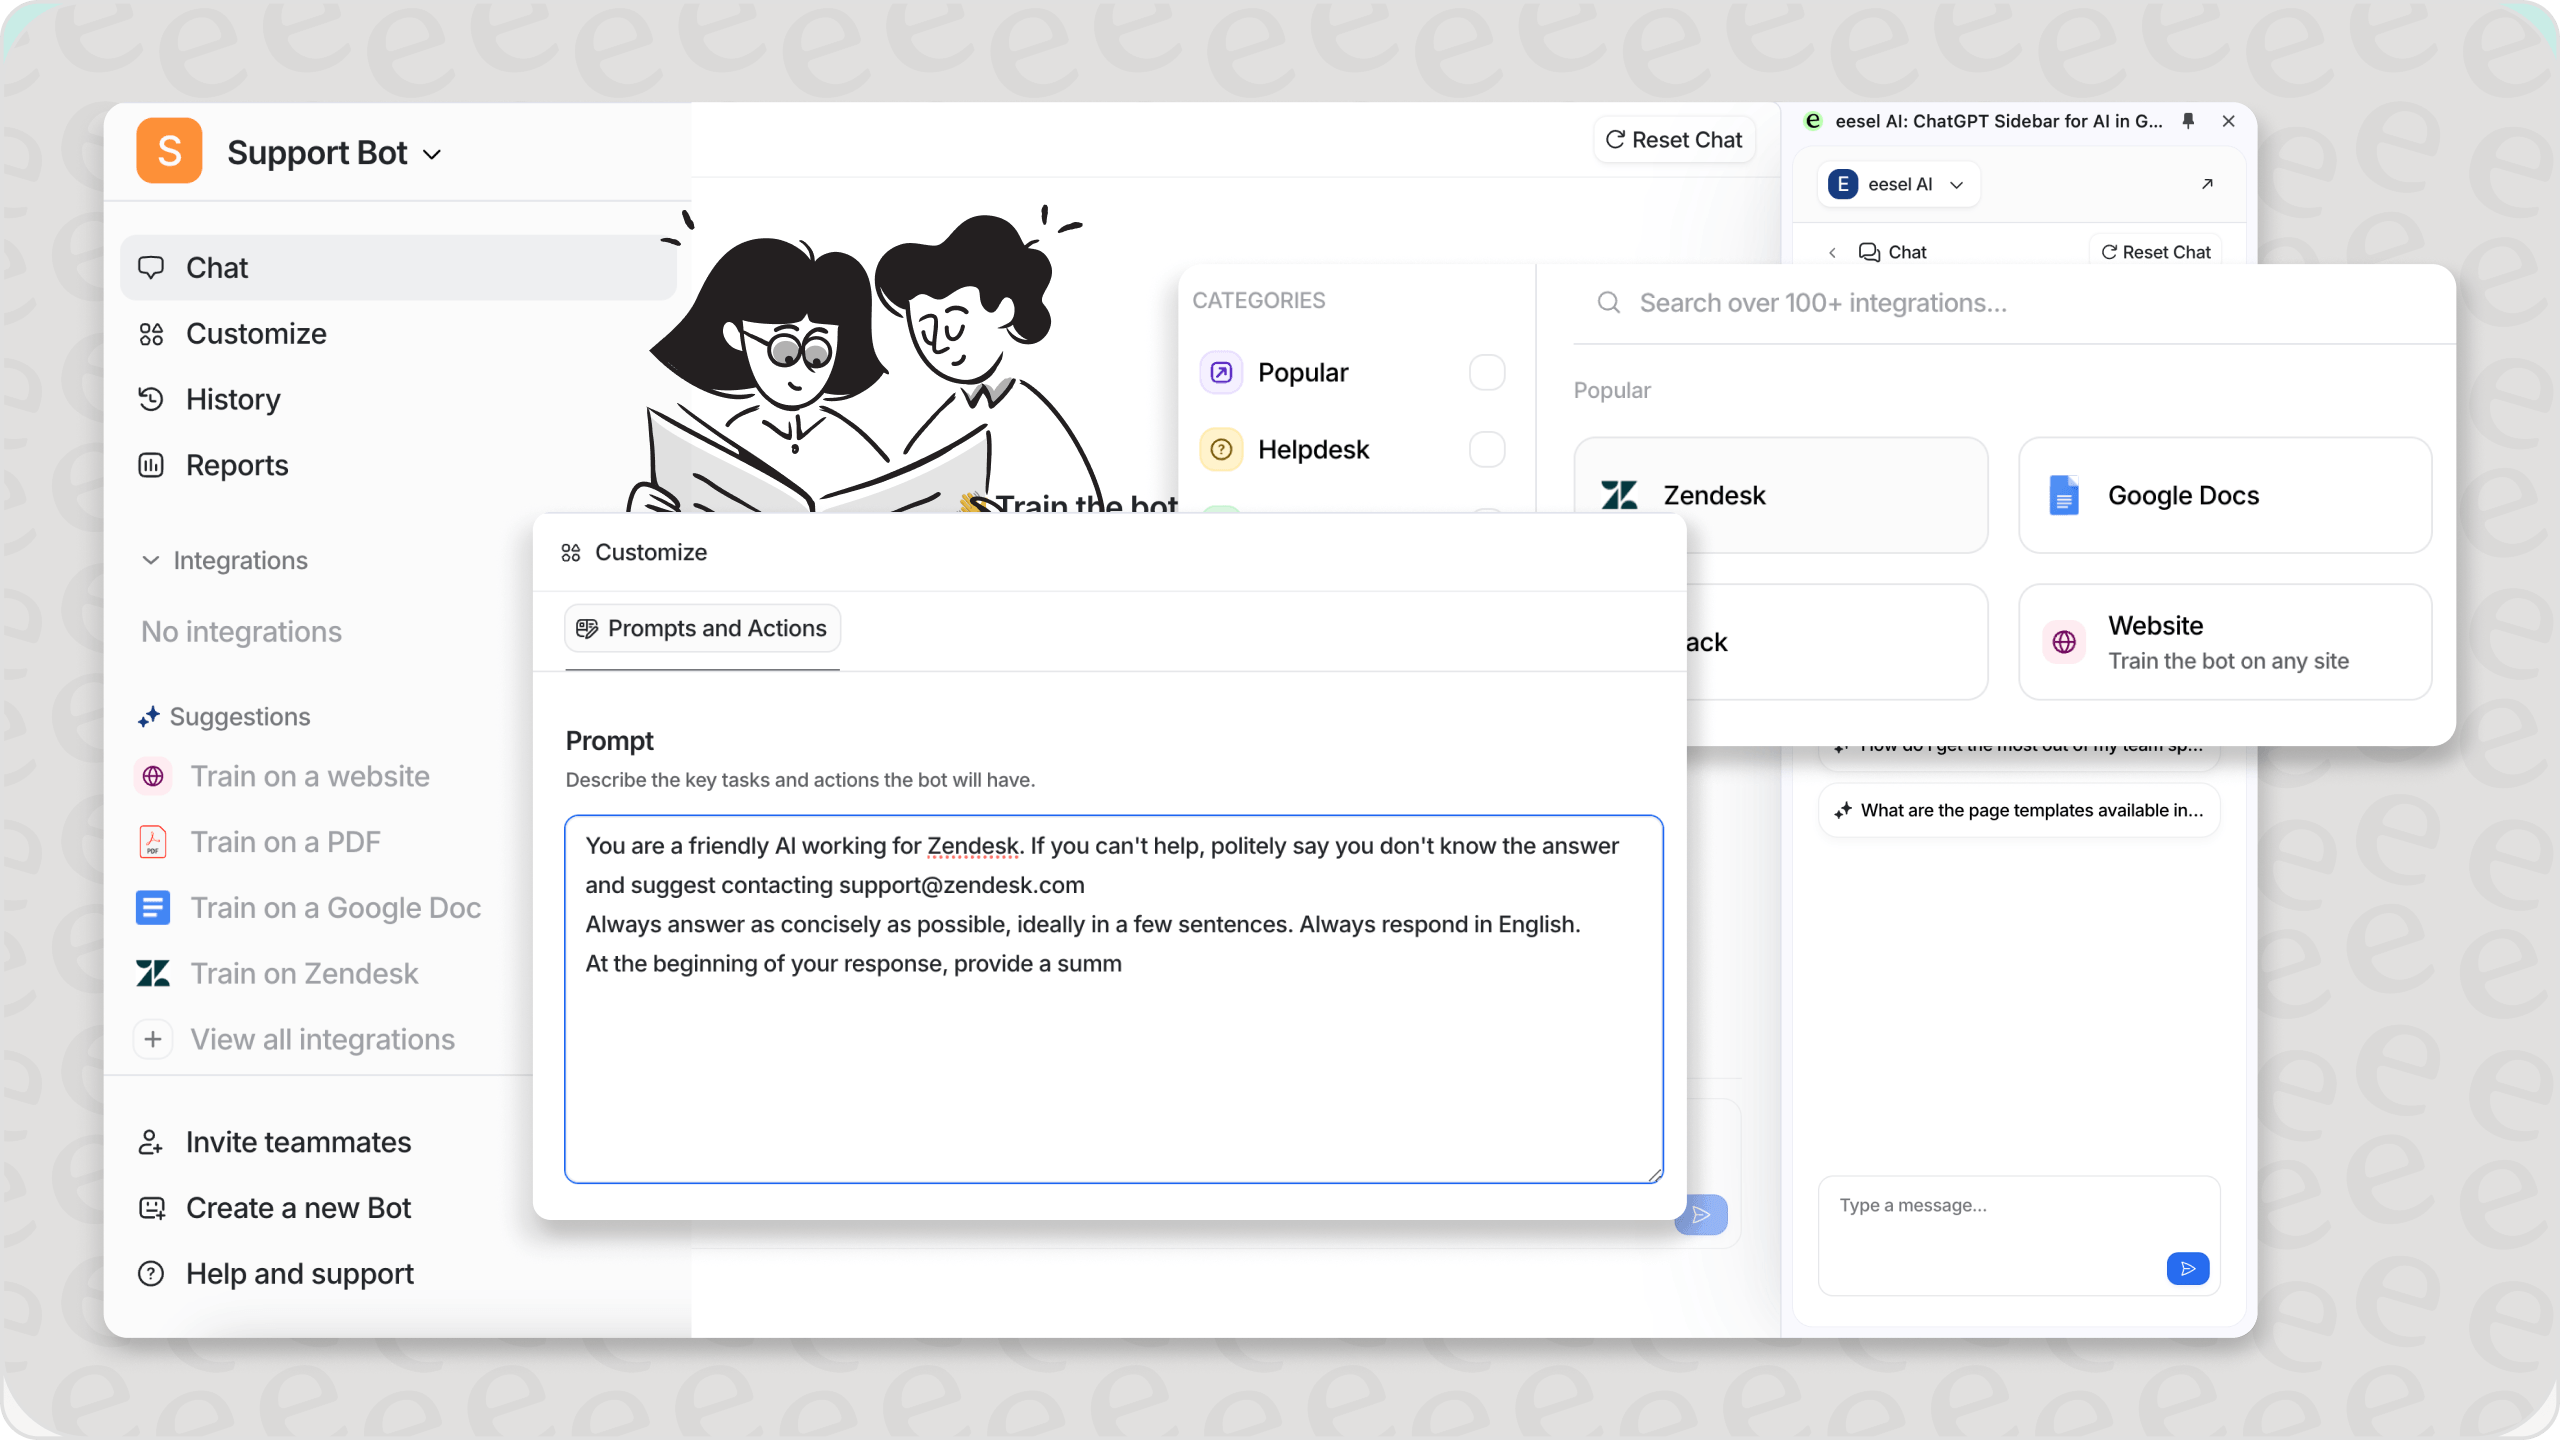Click Train on Zendesk icon
Image resolution: width=2560 pixels, height=1440 pixels.
pyautogui.click(x=155, y=972)
